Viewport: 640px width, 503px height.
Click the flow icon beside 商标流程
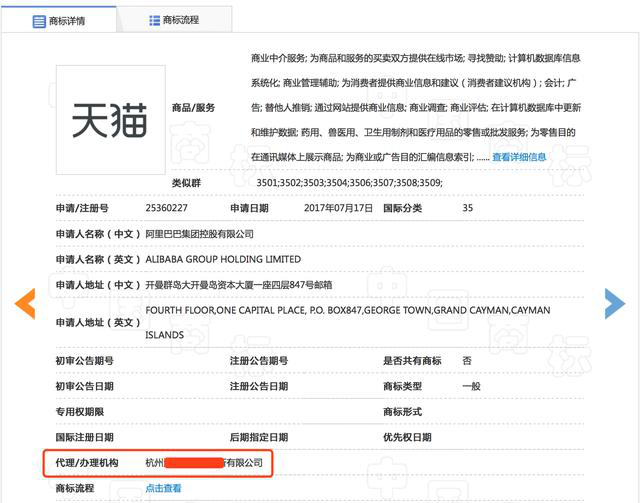coord(154,20)
